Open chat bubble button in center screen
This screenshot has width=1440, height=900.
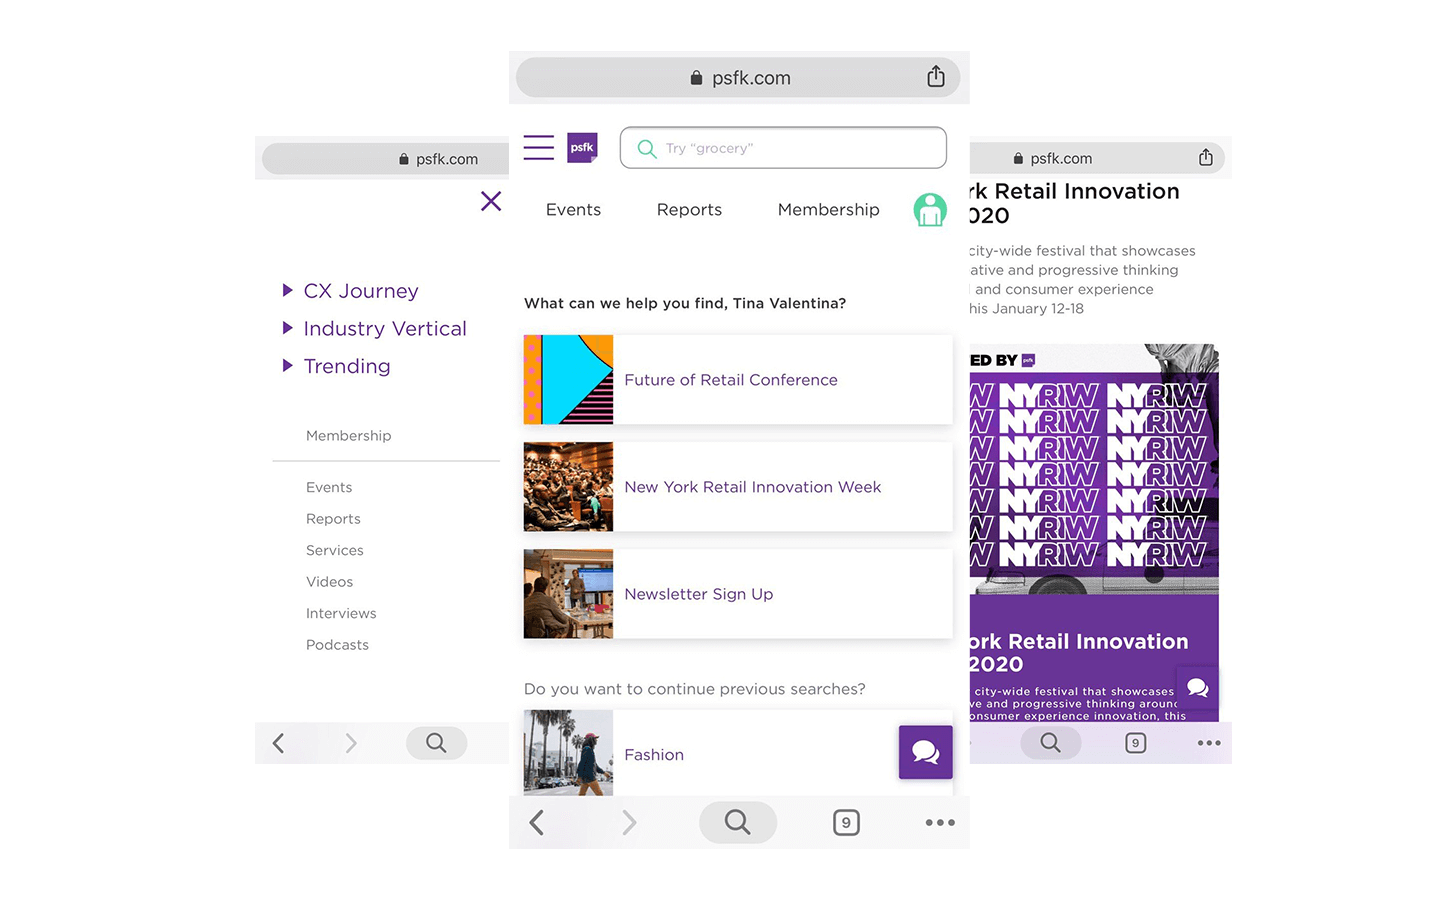(925, 752)
